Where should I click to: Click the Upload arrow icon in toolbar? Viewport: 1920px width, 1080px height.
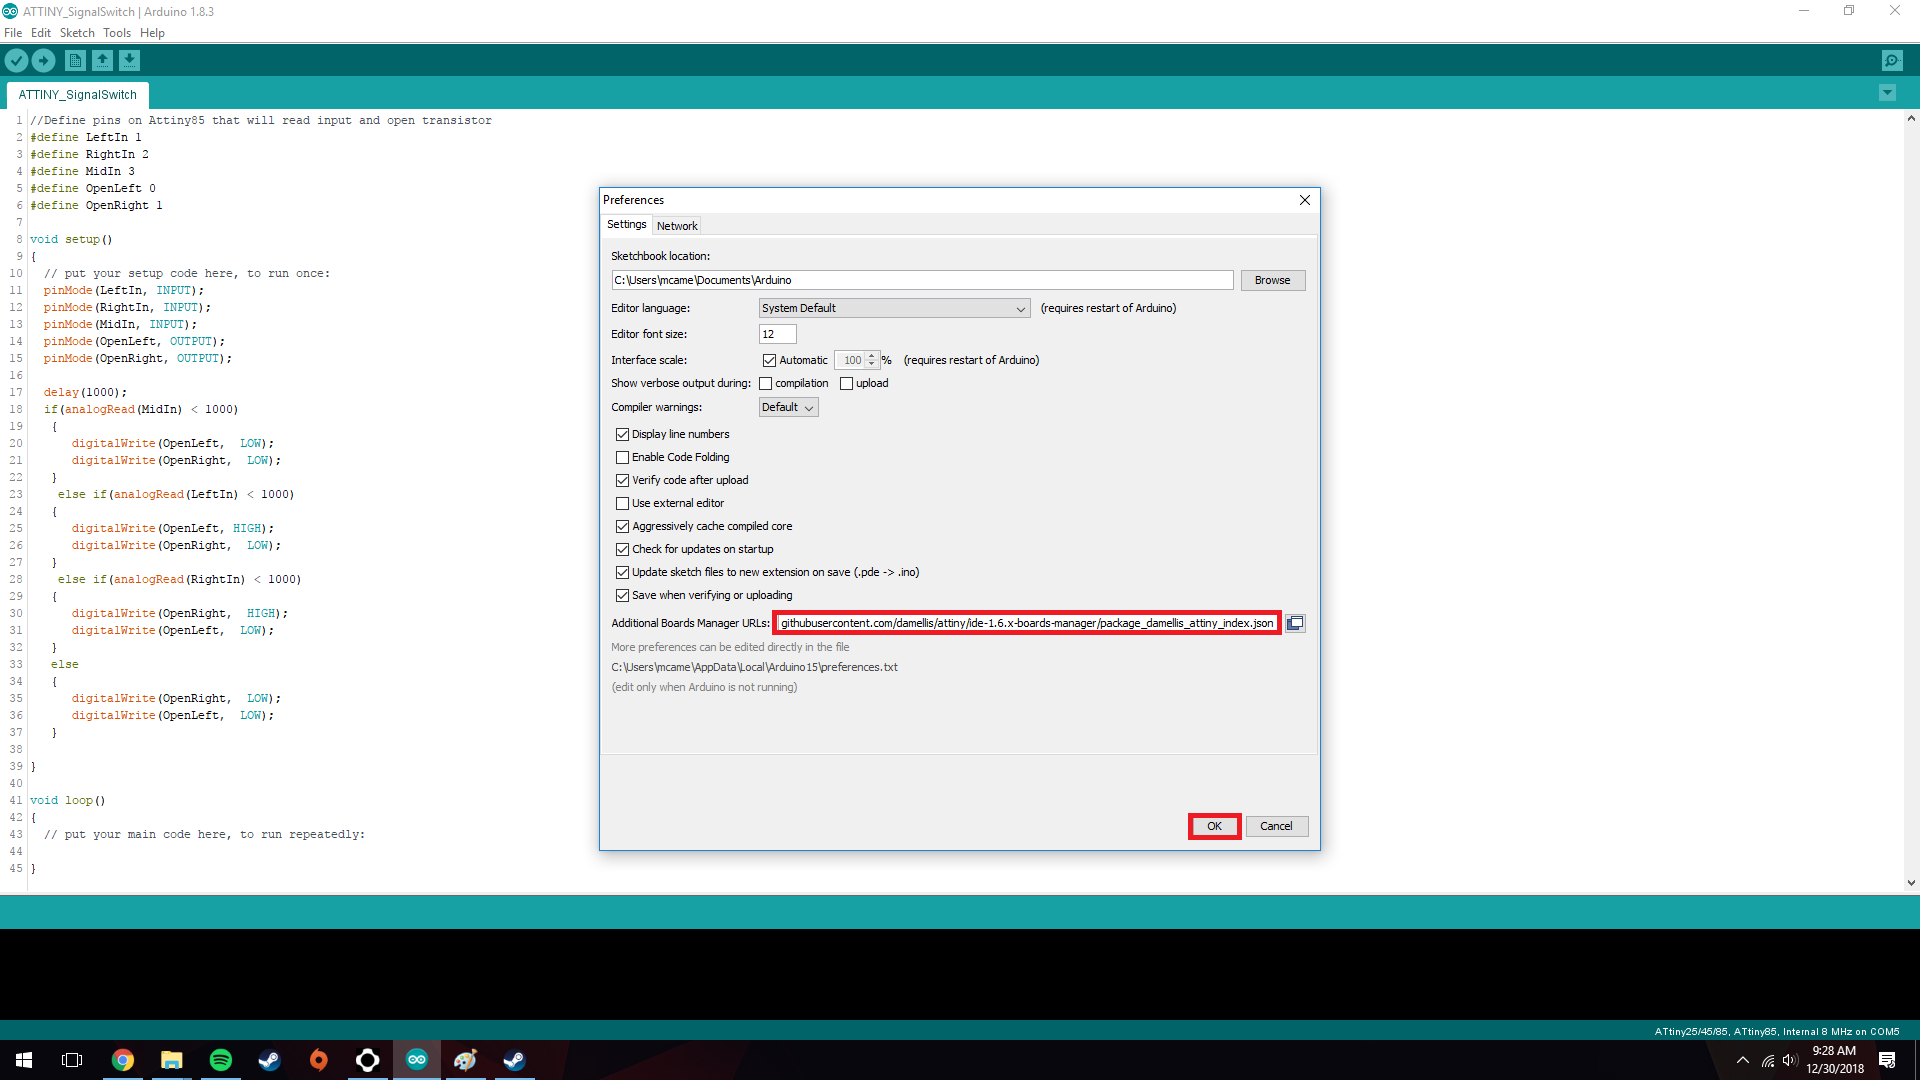coord(44,61)
